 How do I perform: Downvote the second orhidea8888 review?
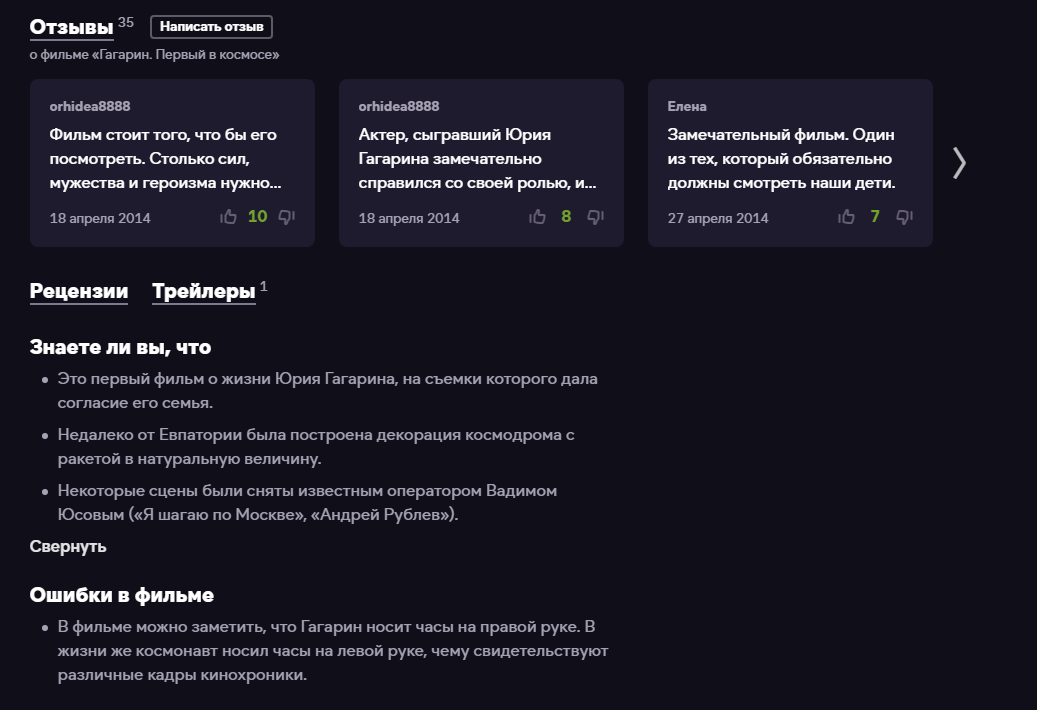pos(595,216)
